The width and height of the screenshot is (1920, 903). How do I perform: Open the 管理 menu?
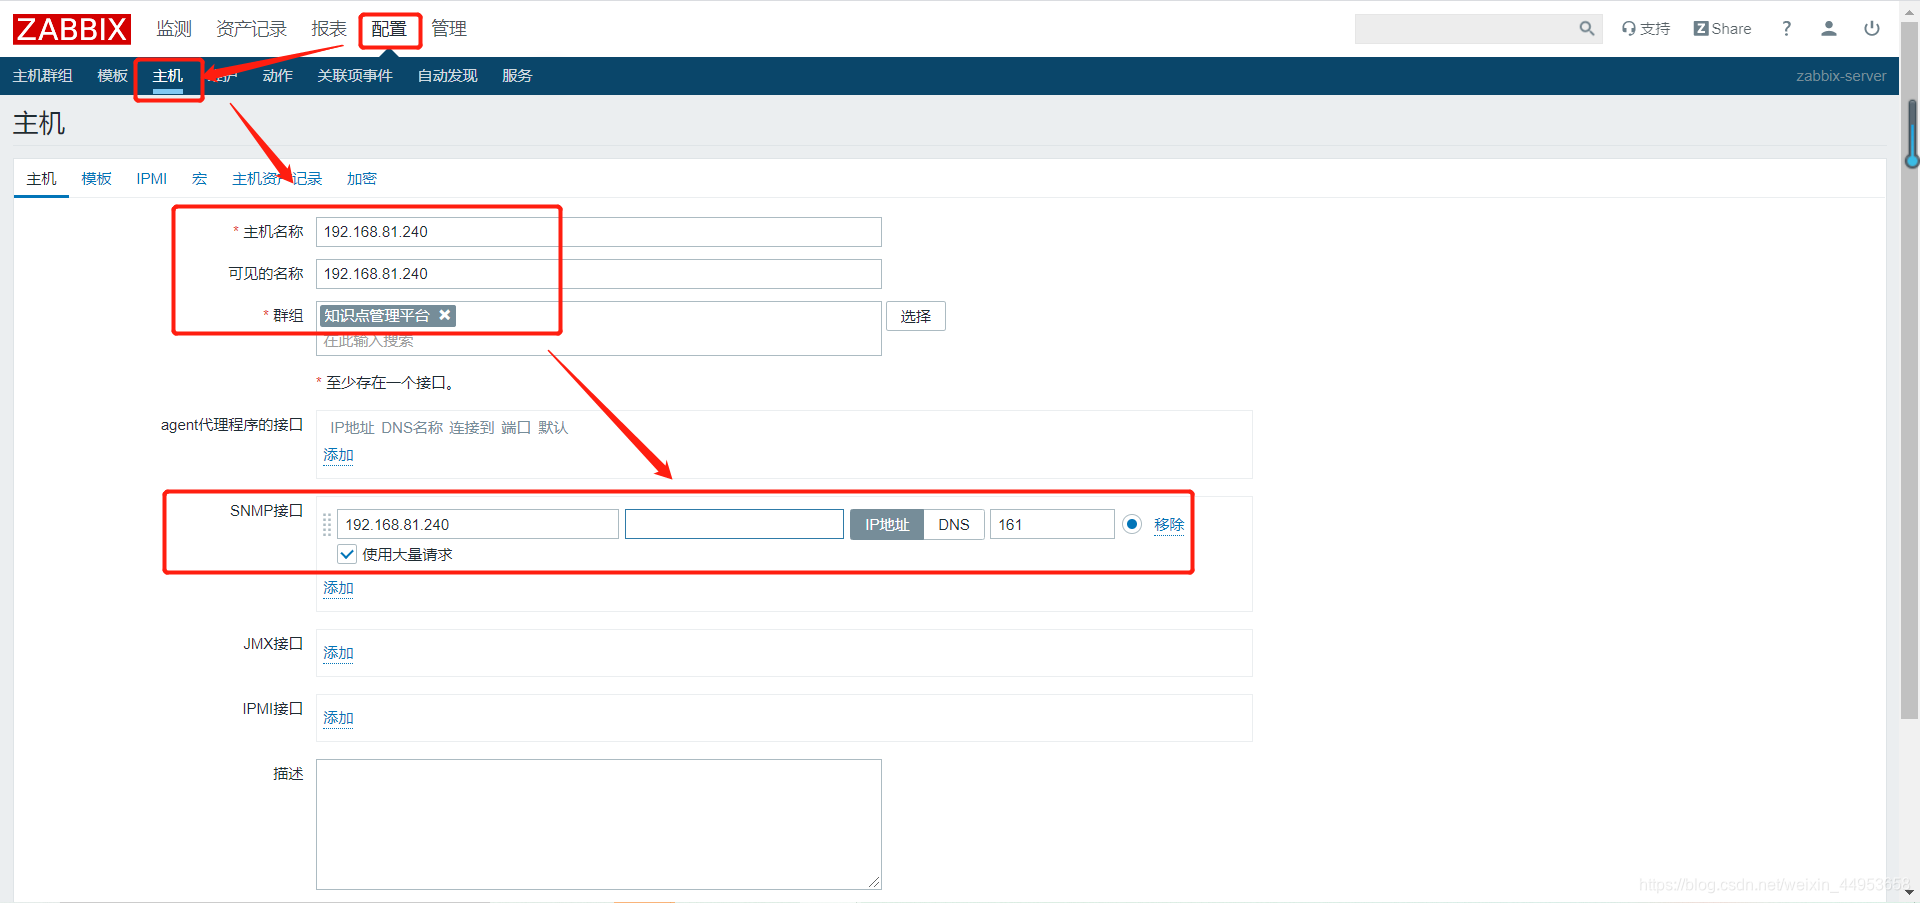tap(449, 29)
